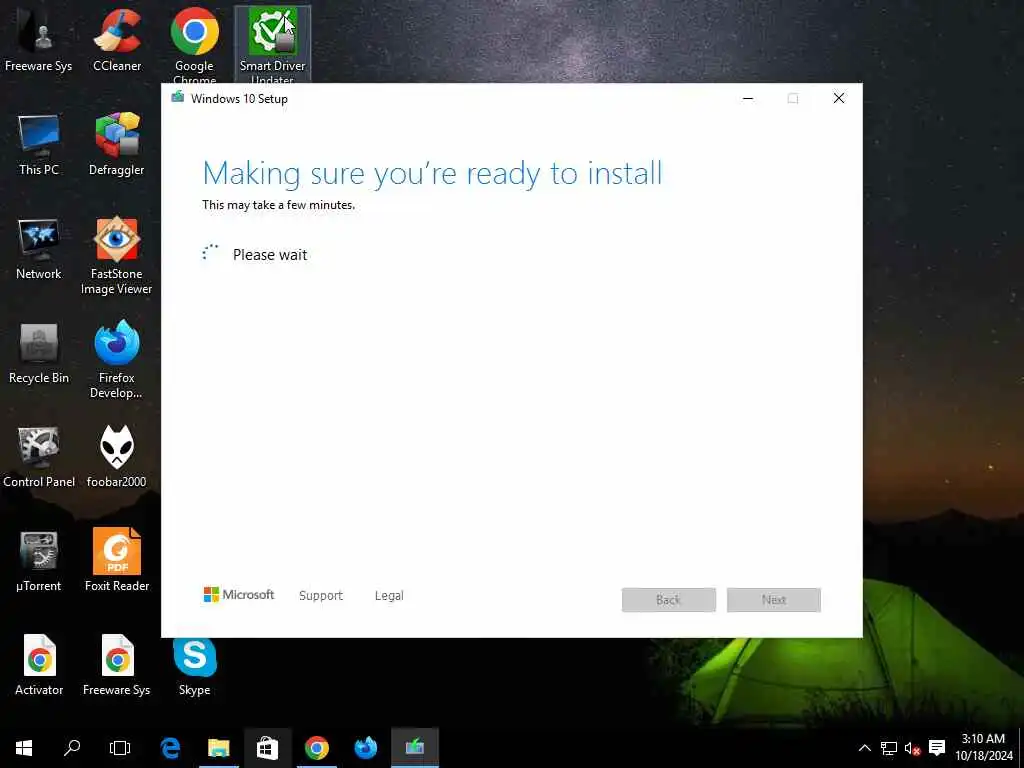Viewport: 1024px width, 768px height.
Task: Click the Next button in Setup
Action: tap(774, 600)
